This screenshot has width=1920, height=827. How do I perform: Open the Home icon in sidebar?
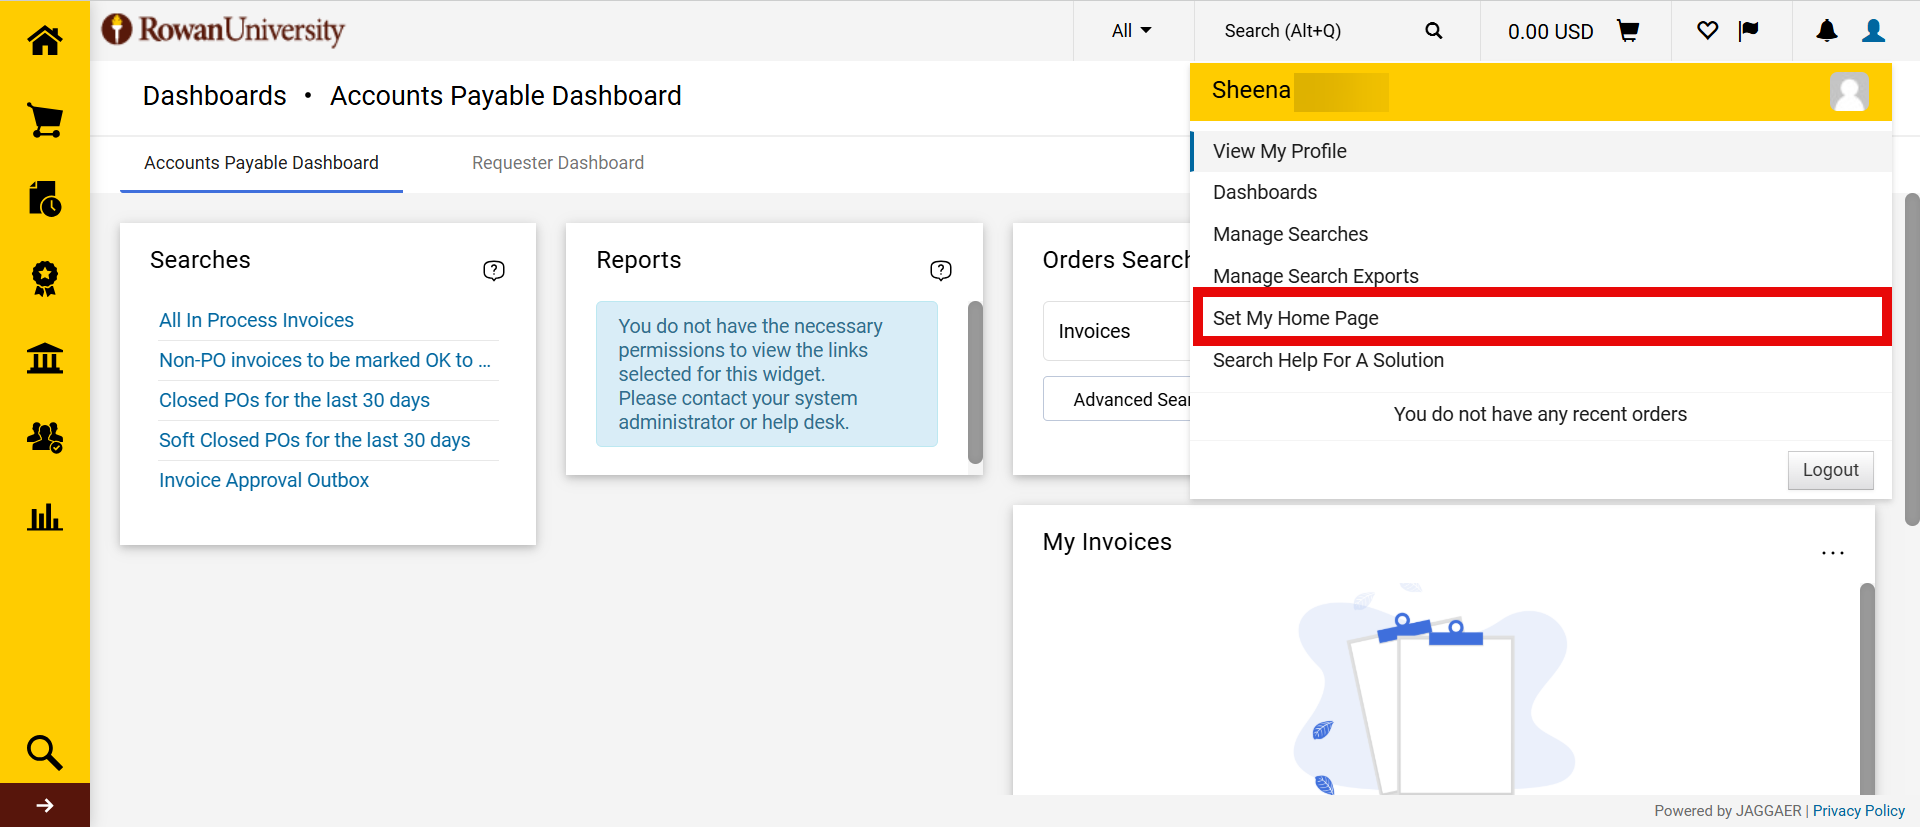[x=44, y=41]
